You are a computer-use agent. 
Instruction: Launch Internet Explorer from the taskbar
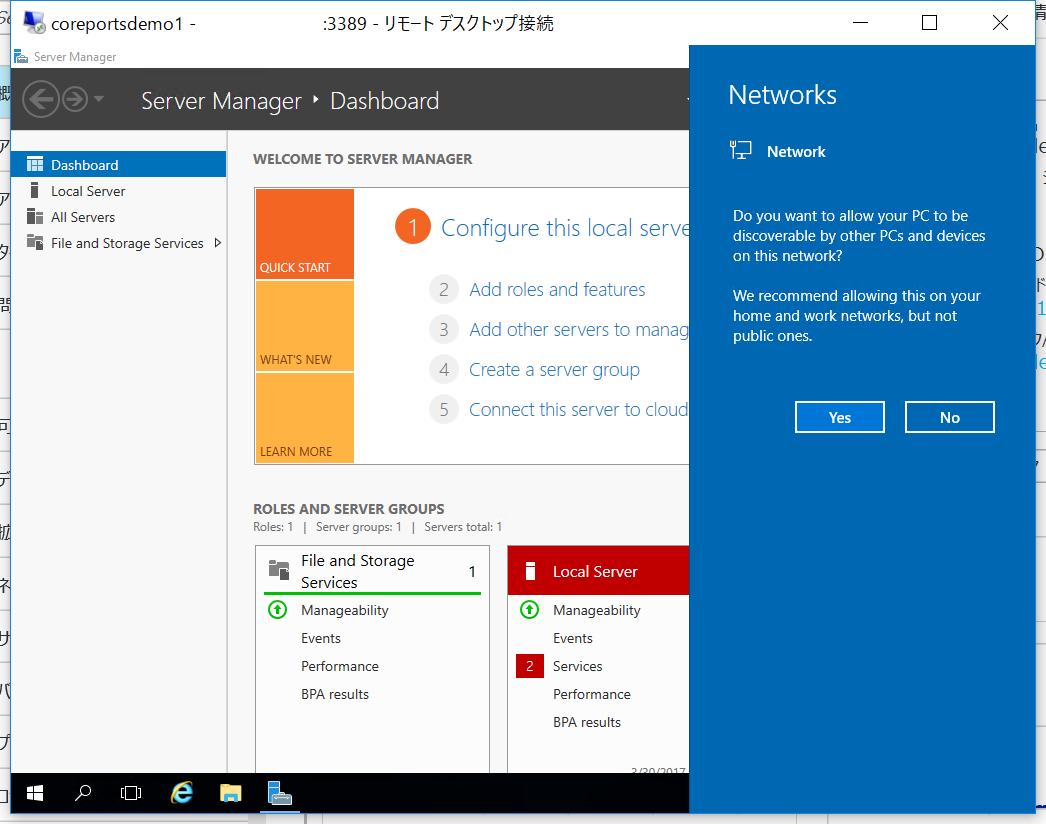[x=181, y=793]
